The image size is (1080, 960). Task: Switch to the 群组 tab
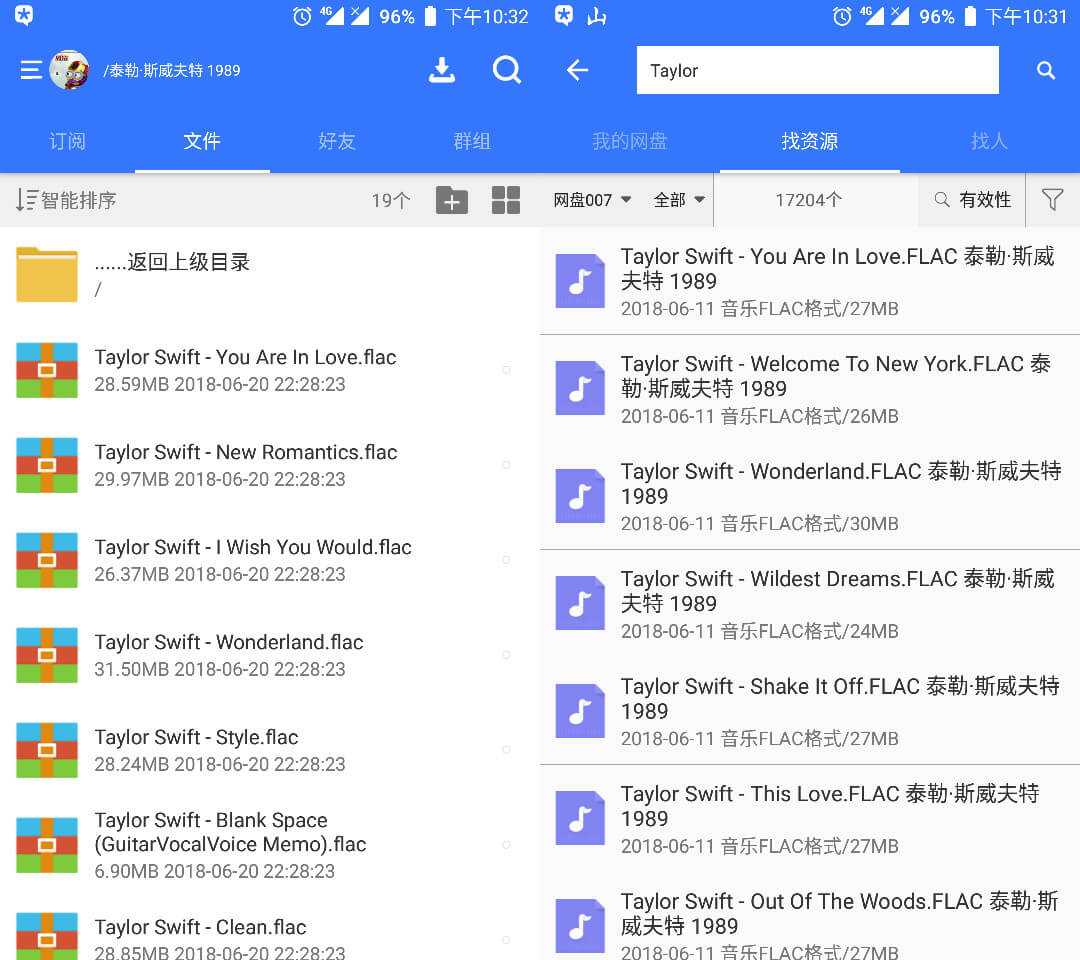(472, 141)
